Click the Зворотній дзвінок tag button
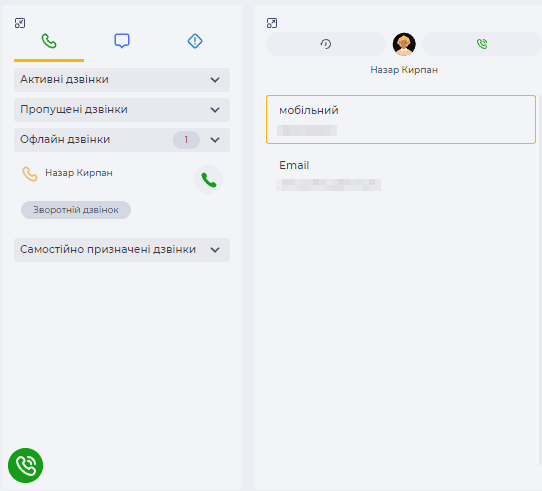The width and height of the screenshot is (542, 491). pyautogui.click(x=76, y=210)
